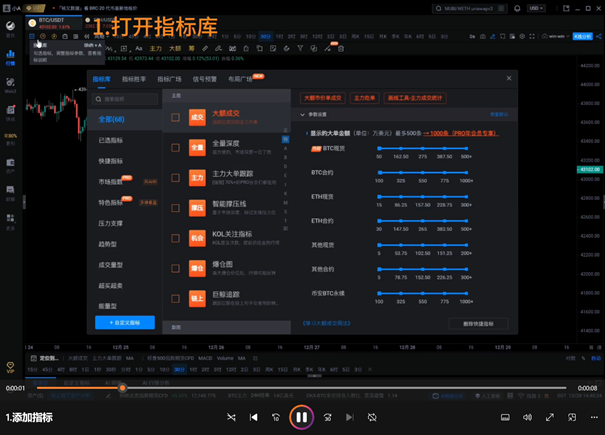This screenshot has width=605, height=435.
Task: Switch to the 指标库 tab
Action: click(101, 79)
